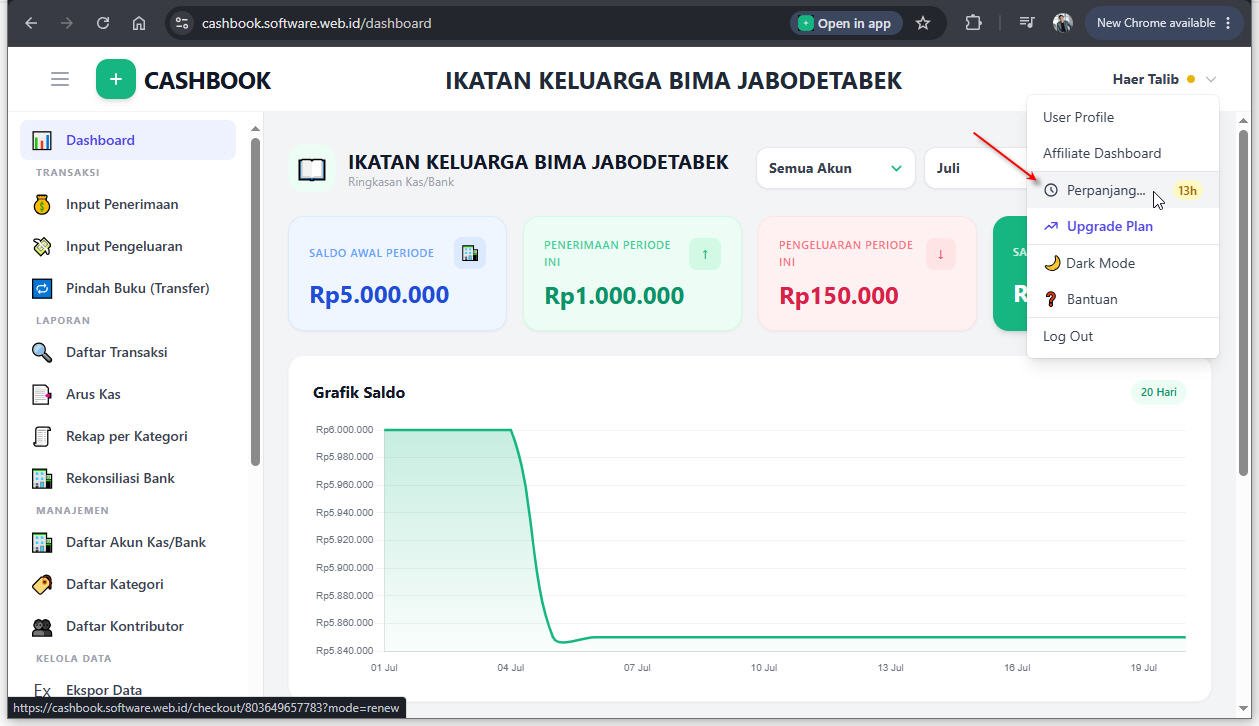Click the building icon on Saldo Awal card
1259x726 pixels.
(470, 253)
